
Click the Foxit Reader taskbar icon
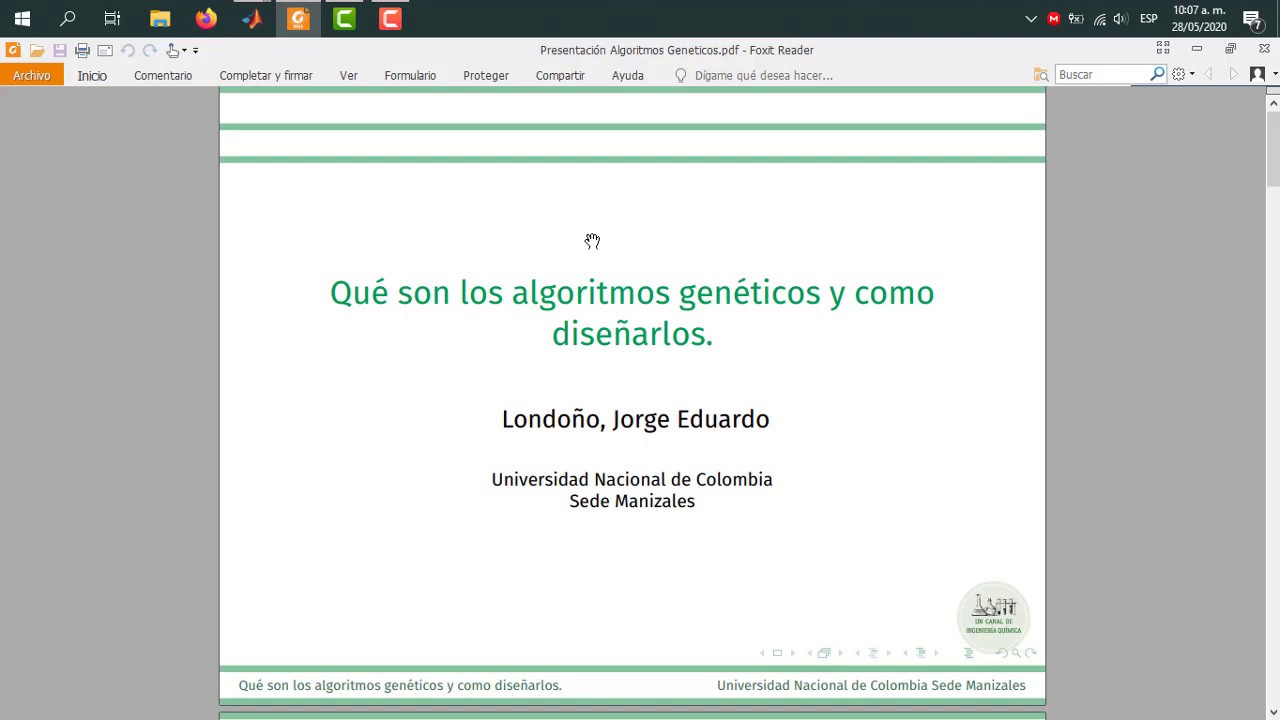point(298,18)
